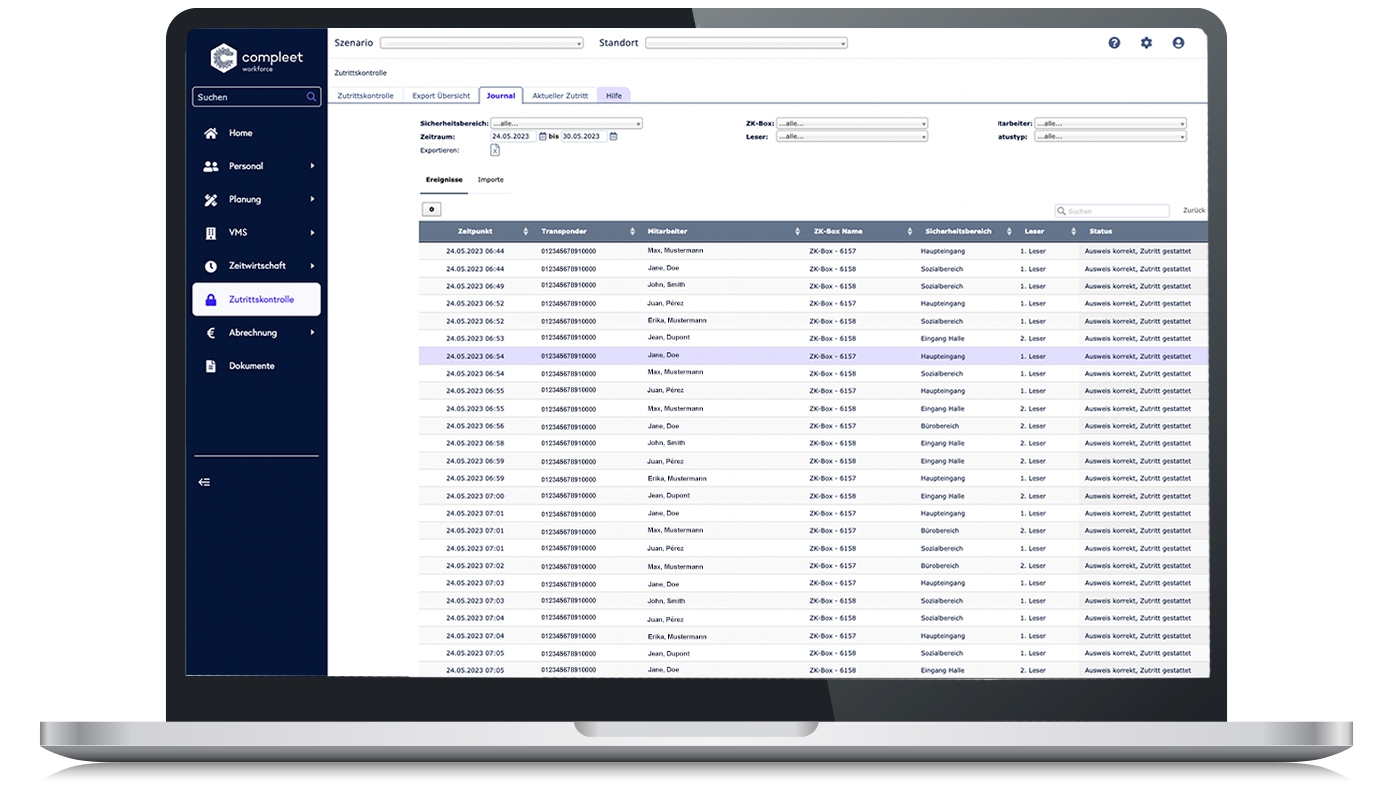Image resolution: width=1396 pixels, height=795 pixels.
Task: Focus the table Suchen search box
Action: 1112,211
